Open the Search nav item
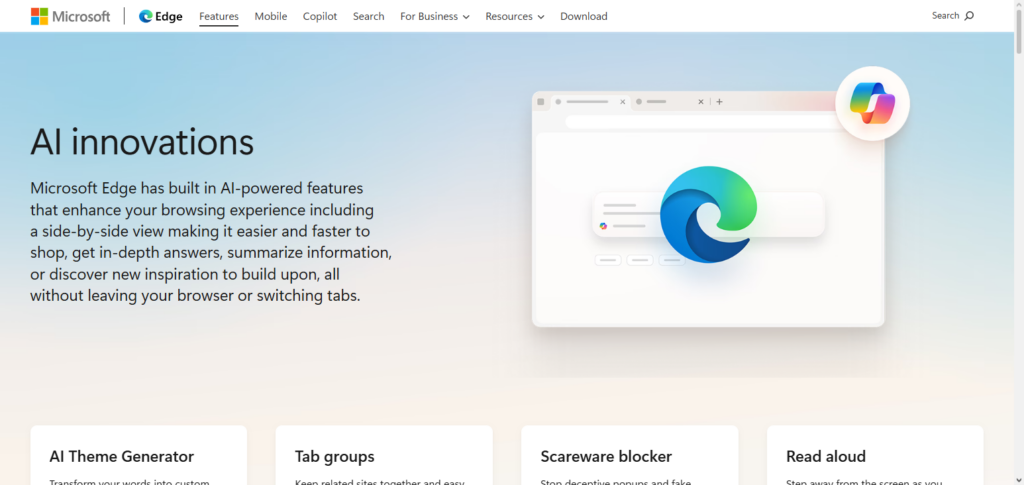Image resolution: width=1024 pixels, height=485 pixels. [x=368, y=16]
